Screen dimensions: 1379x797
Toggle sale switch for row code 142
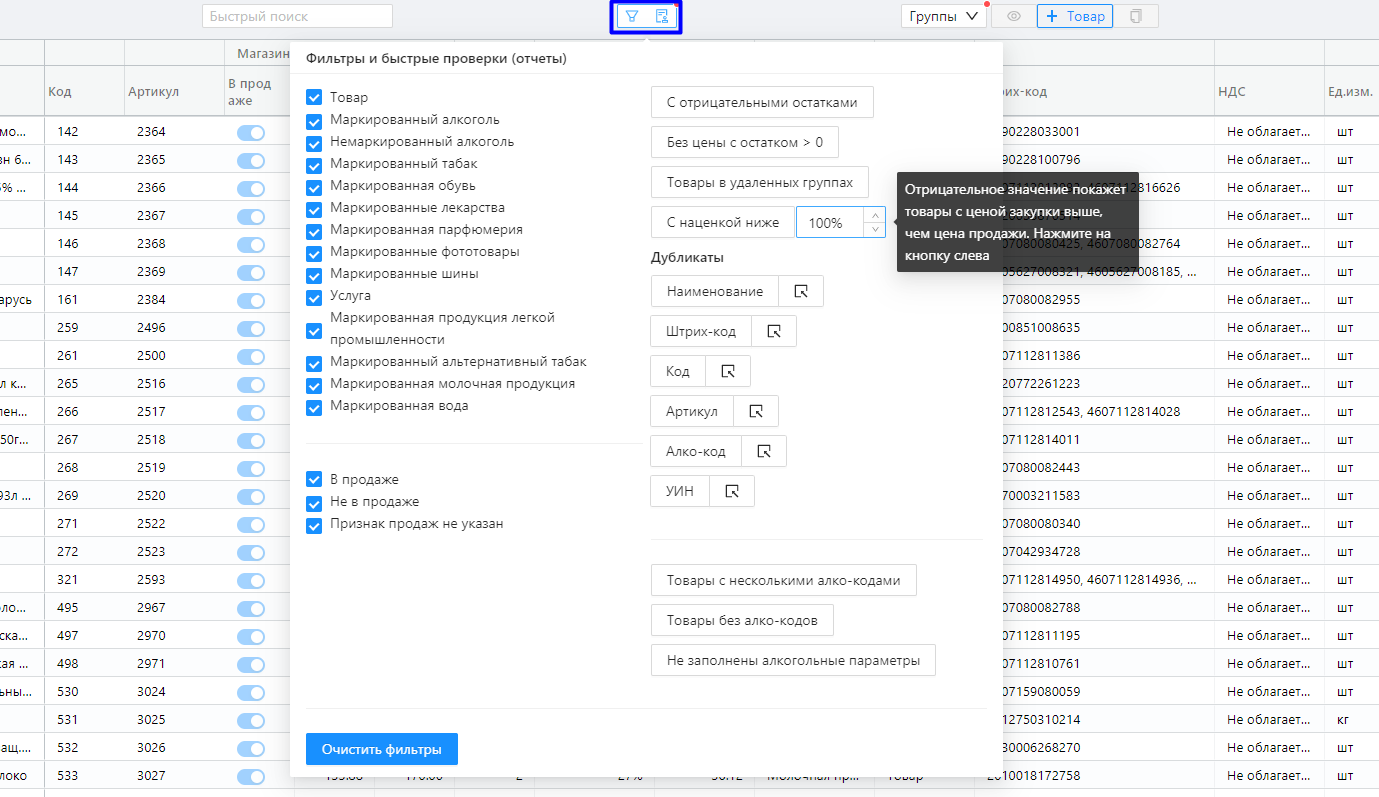click(251, 132)
